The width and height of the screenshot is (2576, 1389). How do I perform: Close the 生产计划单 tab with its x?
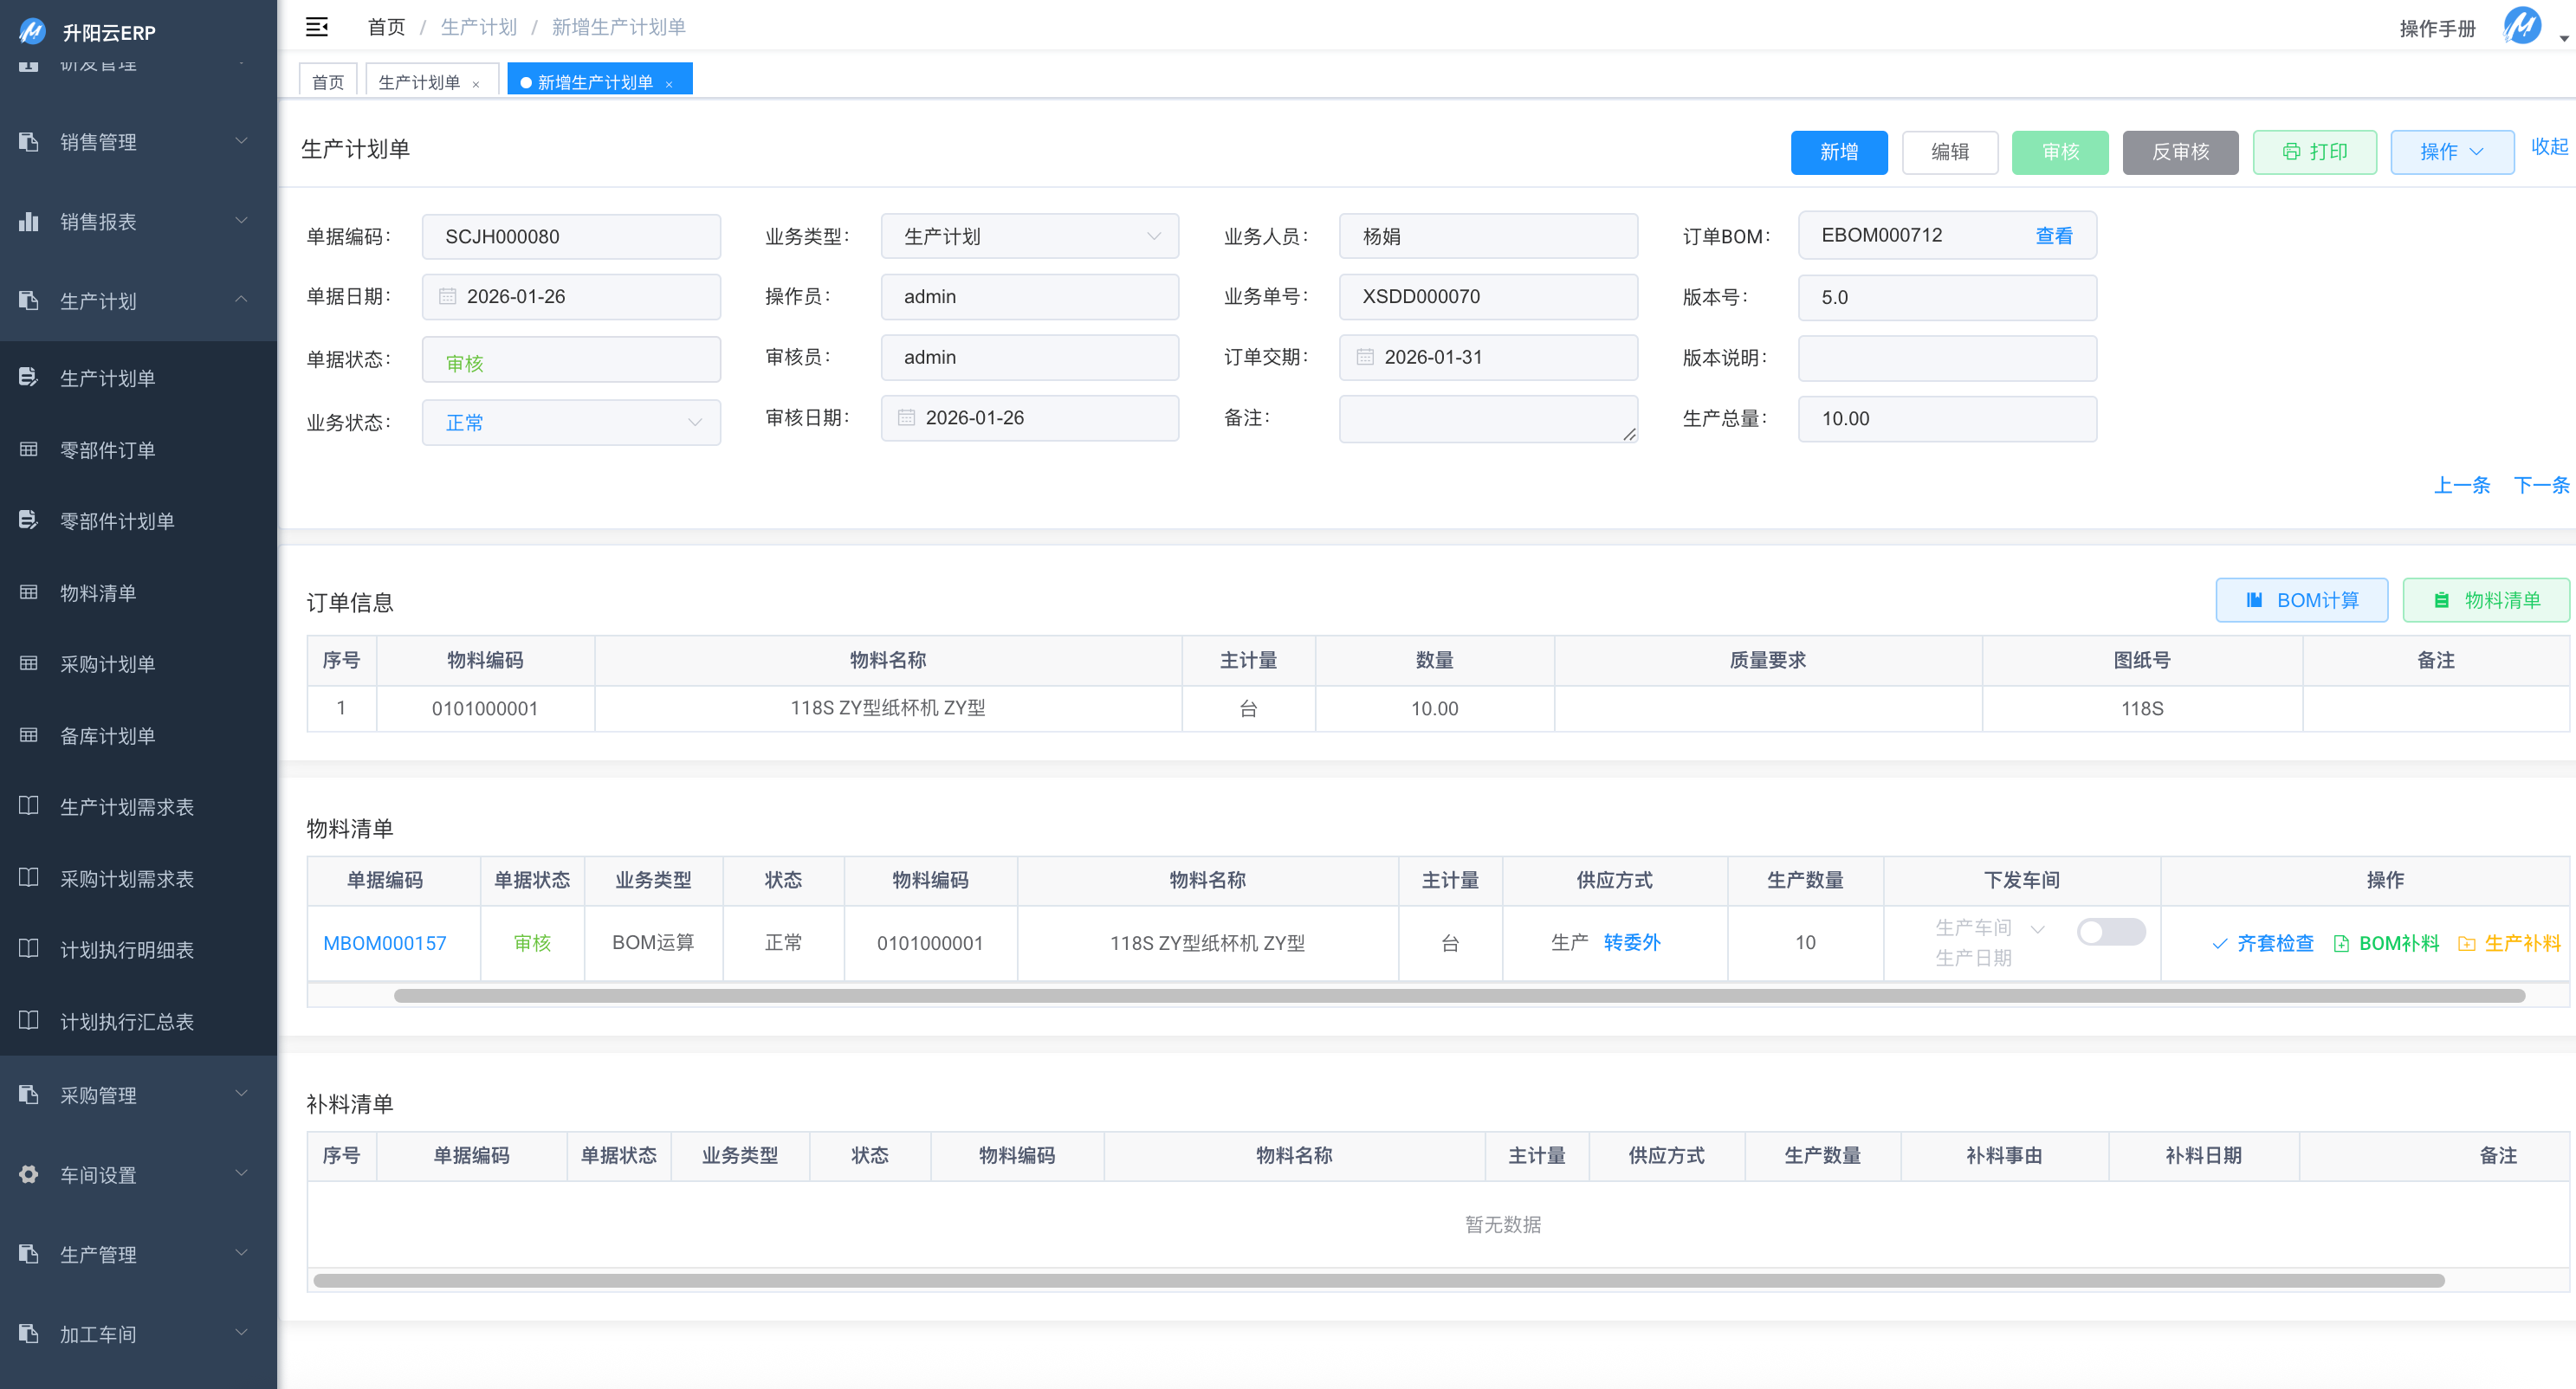pos(476,84)
